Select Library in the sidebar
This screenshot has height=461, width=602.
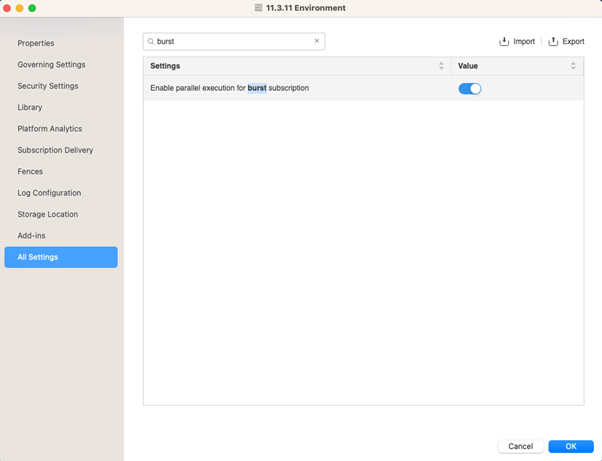tap(30, 108)
